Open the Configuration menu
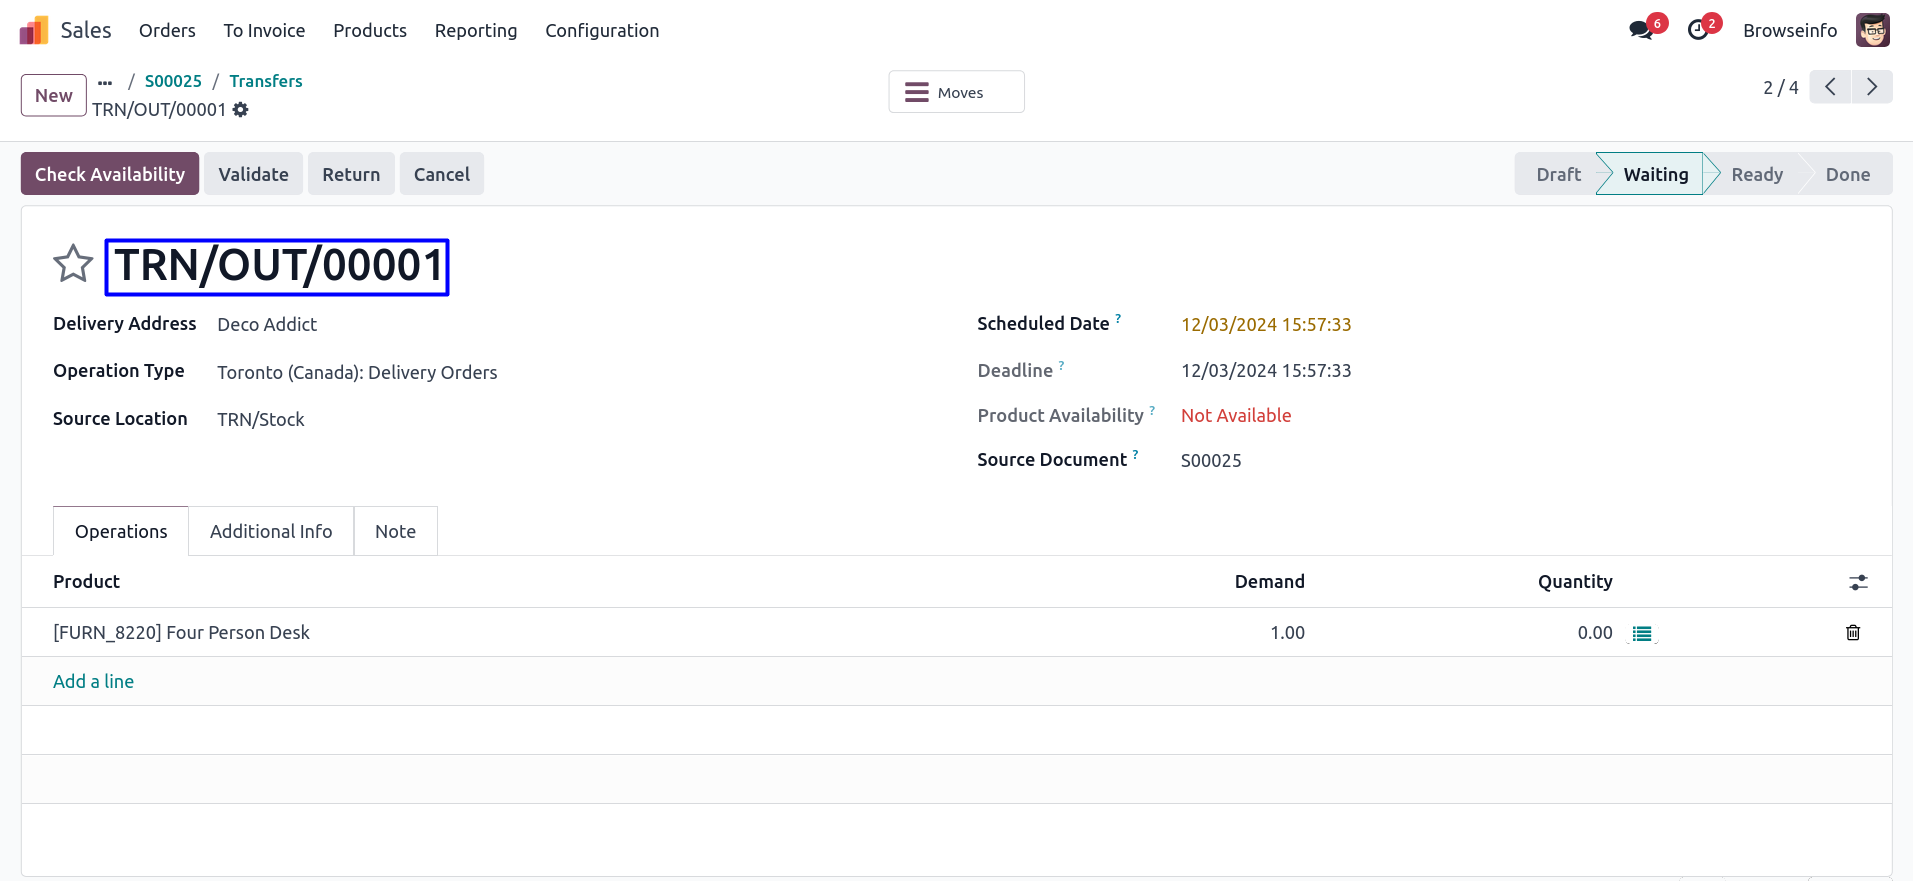This screenshot has width=1913, height=881. click(601, 31)
